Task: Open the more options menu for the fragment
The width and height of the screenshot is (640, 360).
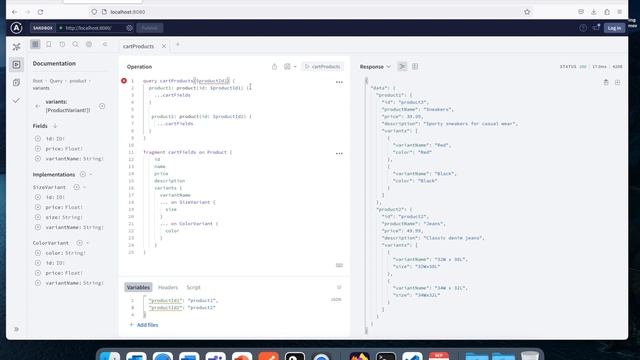Action: (339, 153)
